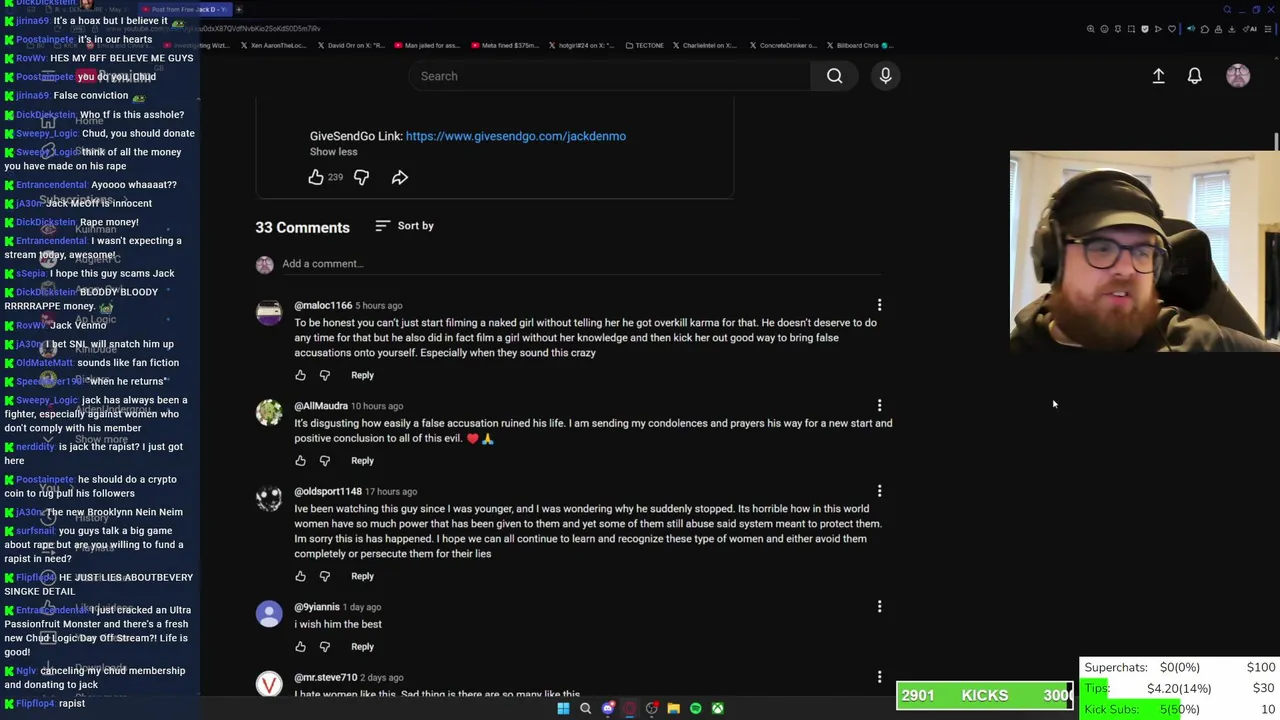Open @mr.steve710 profile avatar
Viewport: 1280px width, 720px height.
point(269,684)
